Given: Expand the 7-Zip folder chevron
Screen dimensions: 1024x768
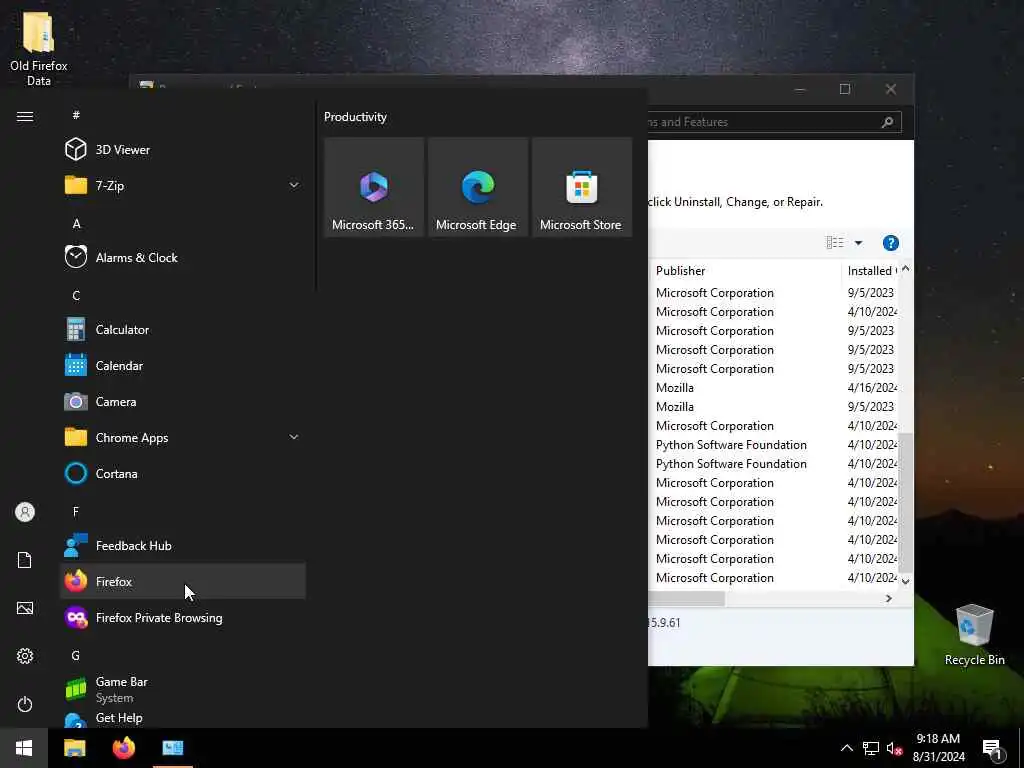Looking at the screenshot, I should pos(294,185).
